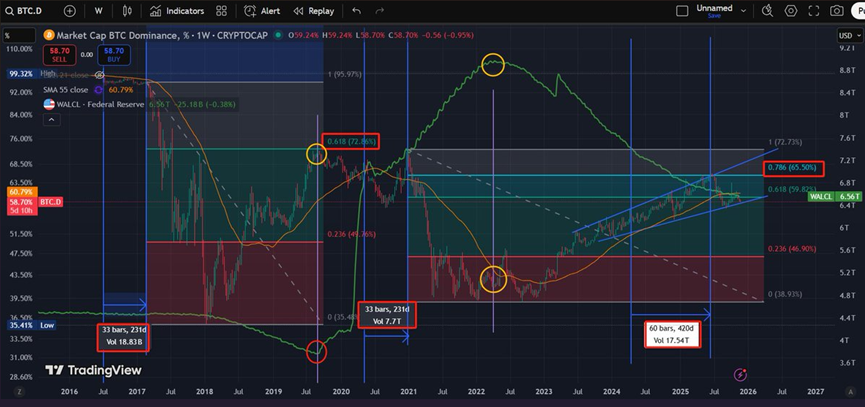The image size is (865, 407).
Task: Click the green market status dot
Action: point(279,35)
